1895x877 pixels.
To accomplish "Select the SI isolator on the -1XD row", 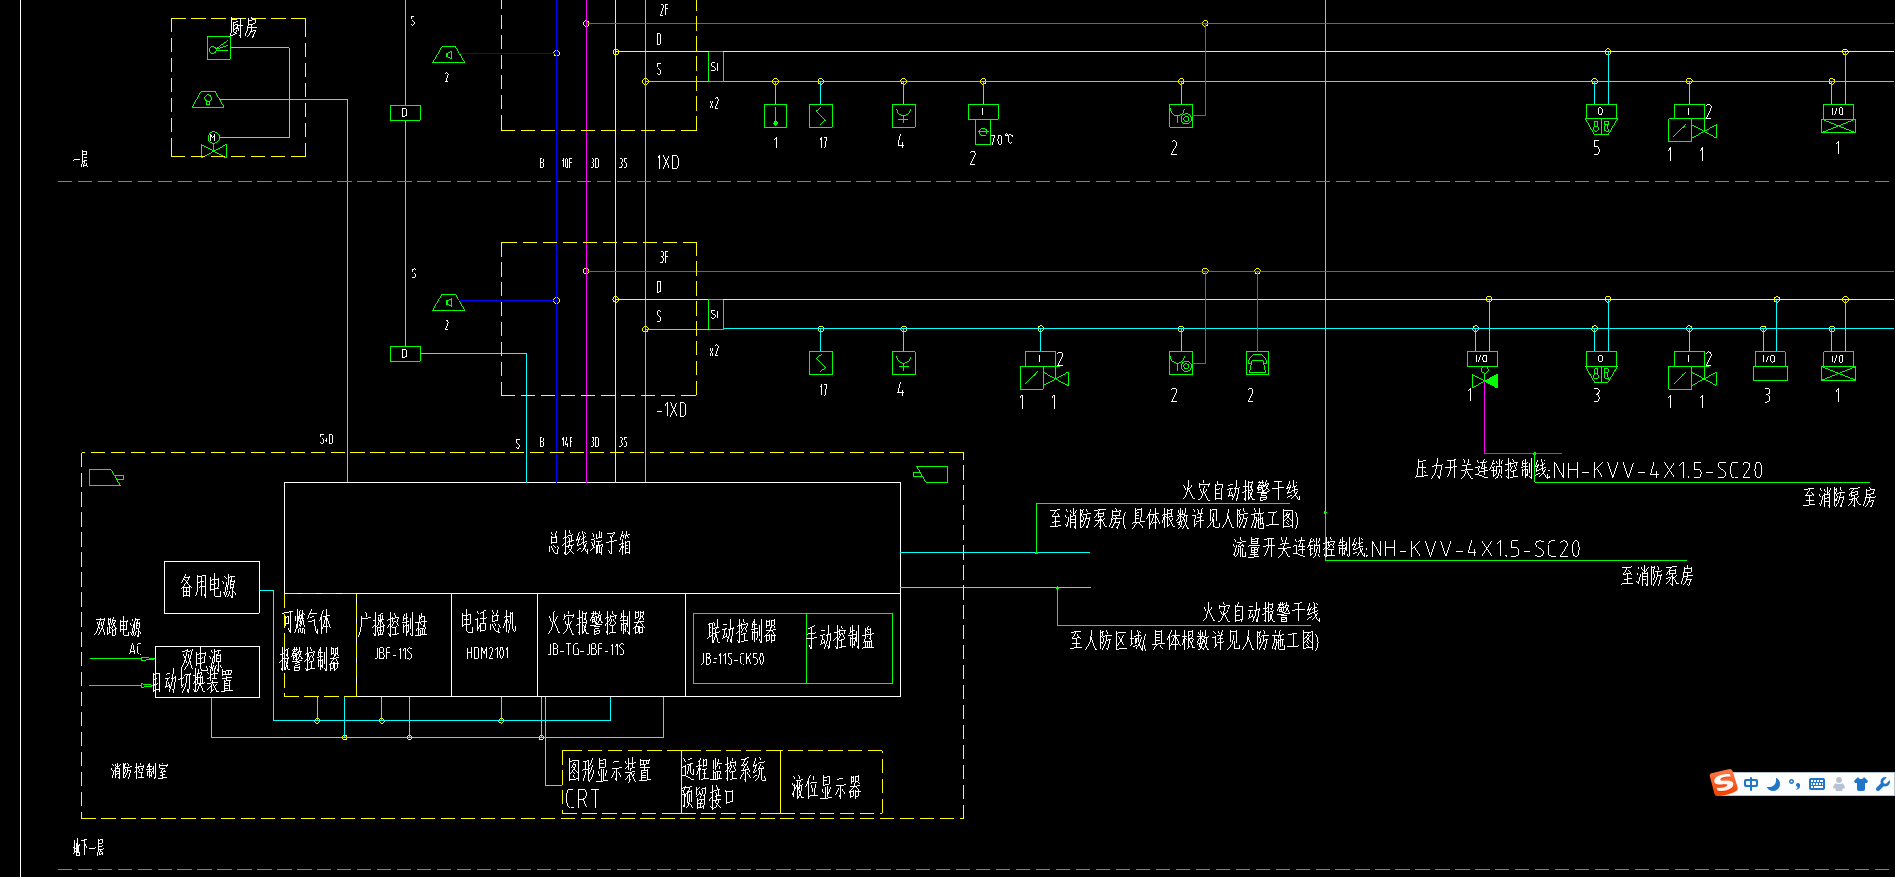I will (715, 314).
